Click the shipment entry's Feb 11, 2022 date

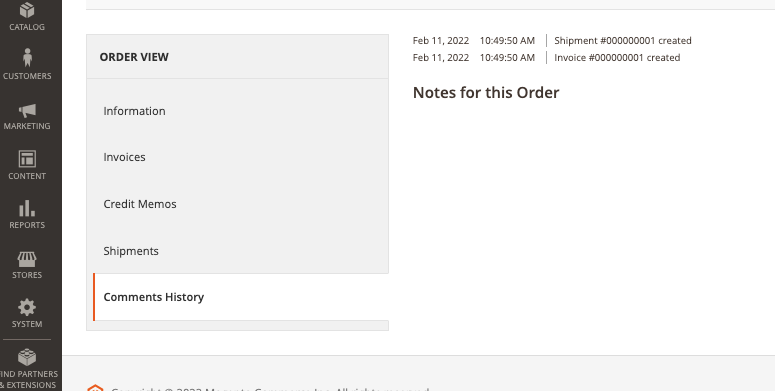tap(441, 41)
